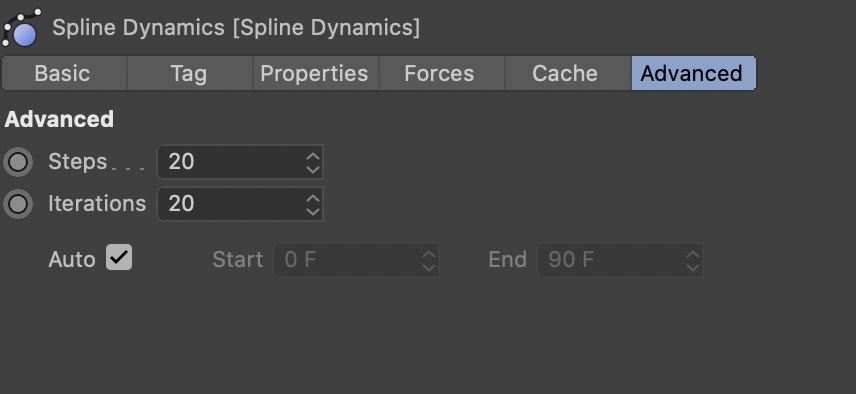Decrease Iterations with the down arrow

312,211
